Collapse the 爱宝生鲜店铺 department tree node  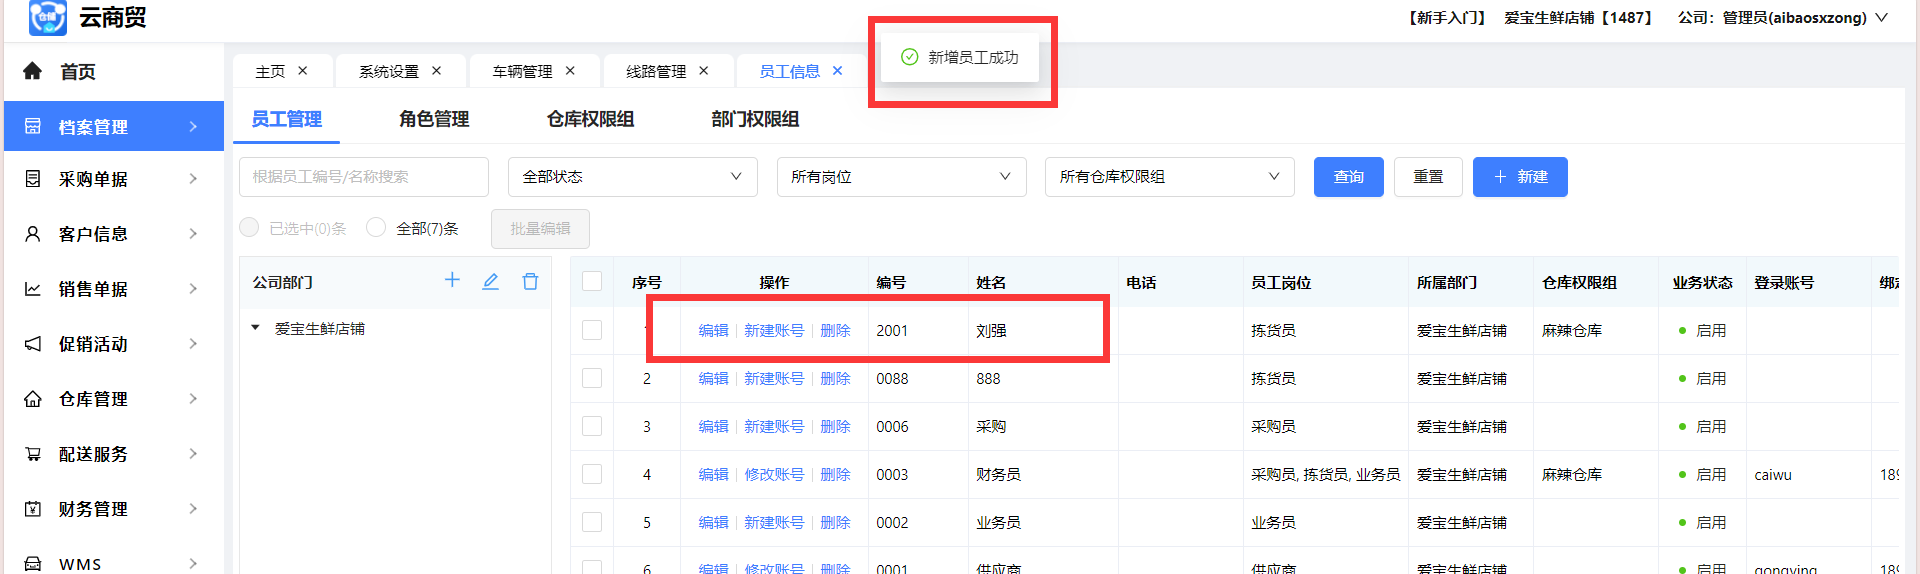tap(255, 328)
